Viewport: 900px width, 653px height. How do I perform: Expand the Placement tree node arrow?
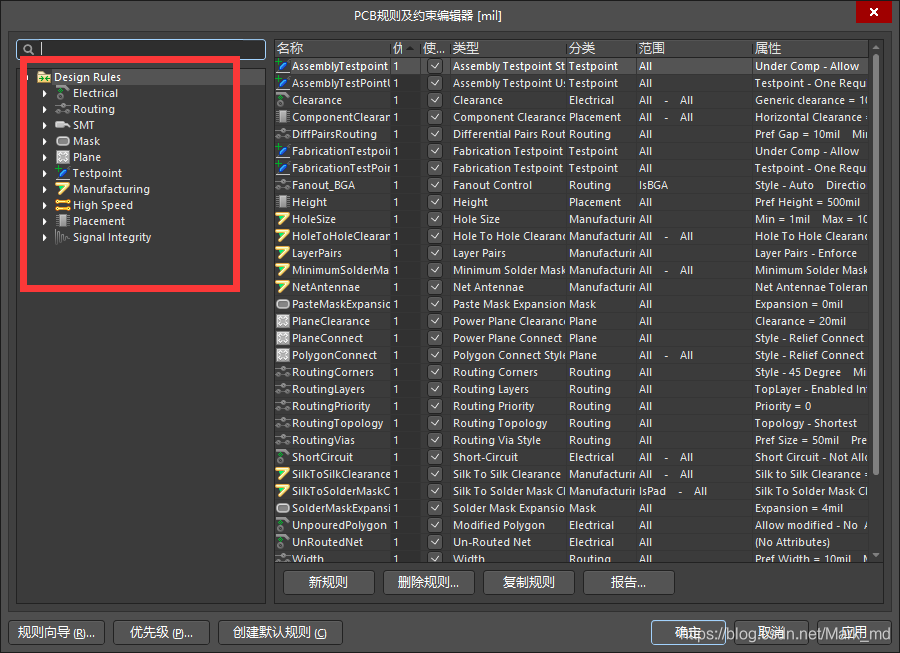click(45, 221)
